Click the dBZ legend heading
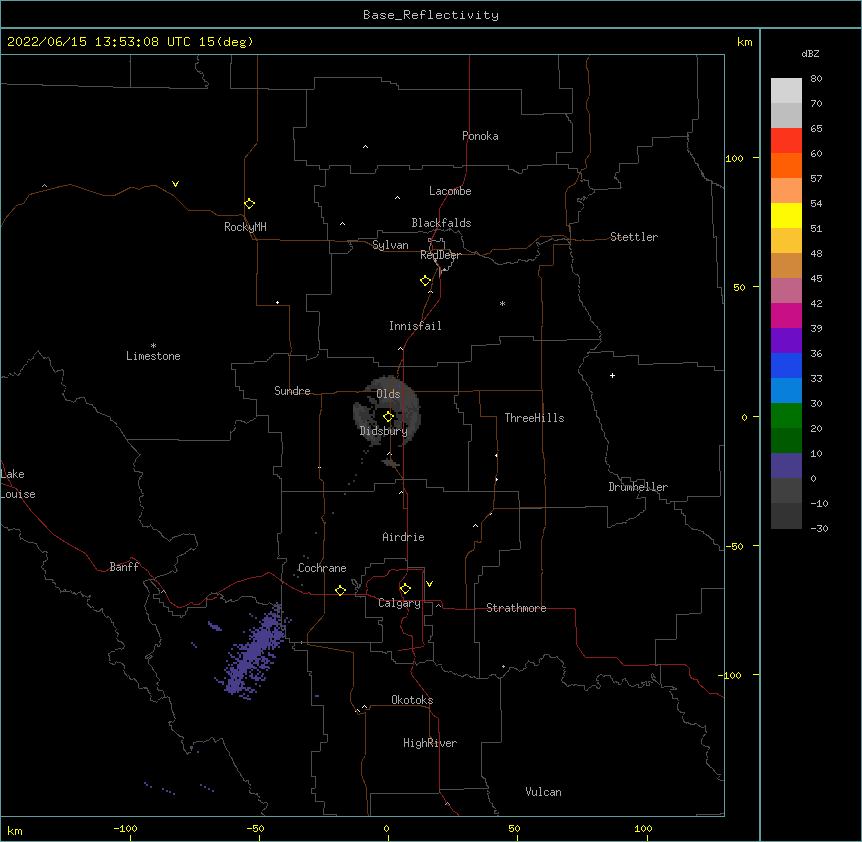Image resolution: width=862 pixels, height=842 pixels. [810, 53]
